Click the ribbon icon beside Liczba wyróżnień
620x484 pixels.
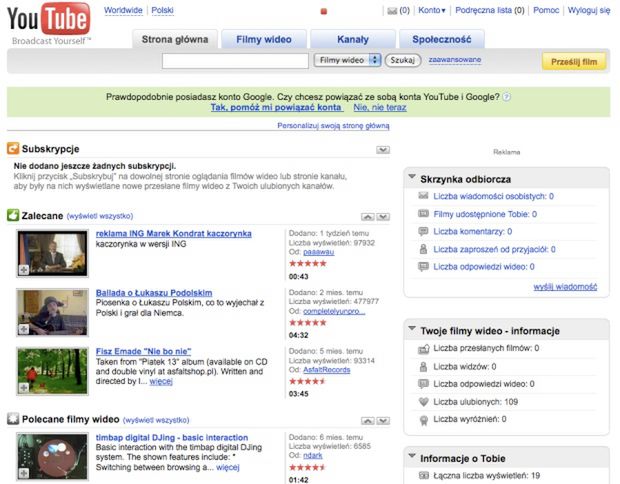coord(423,420)
